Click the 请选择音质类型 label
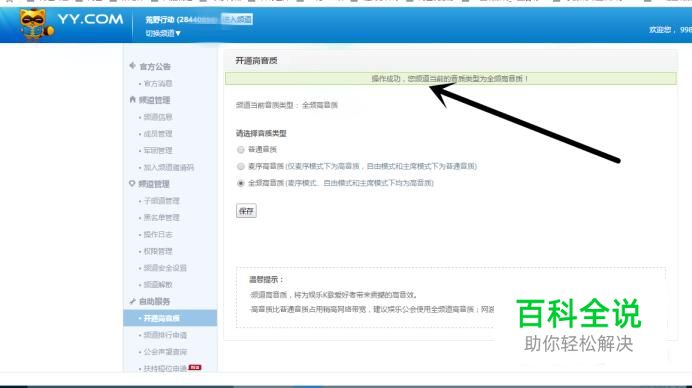 tap(261, 133)
